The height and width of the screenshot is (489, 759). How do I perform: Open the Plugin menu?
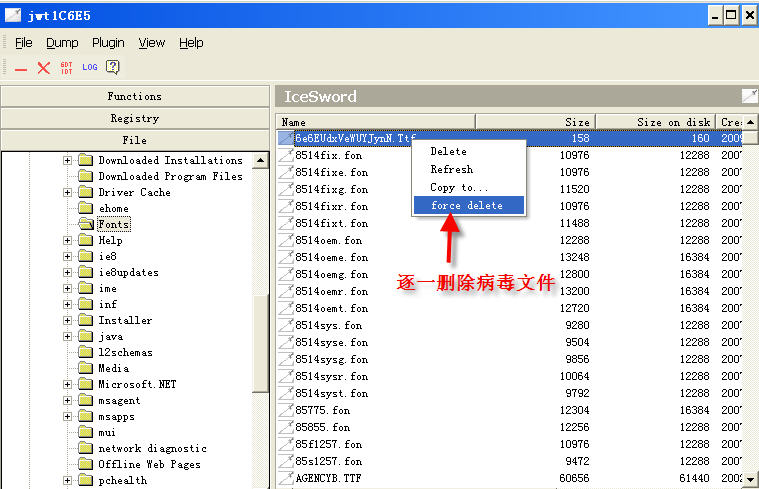(x=108, y=43)
